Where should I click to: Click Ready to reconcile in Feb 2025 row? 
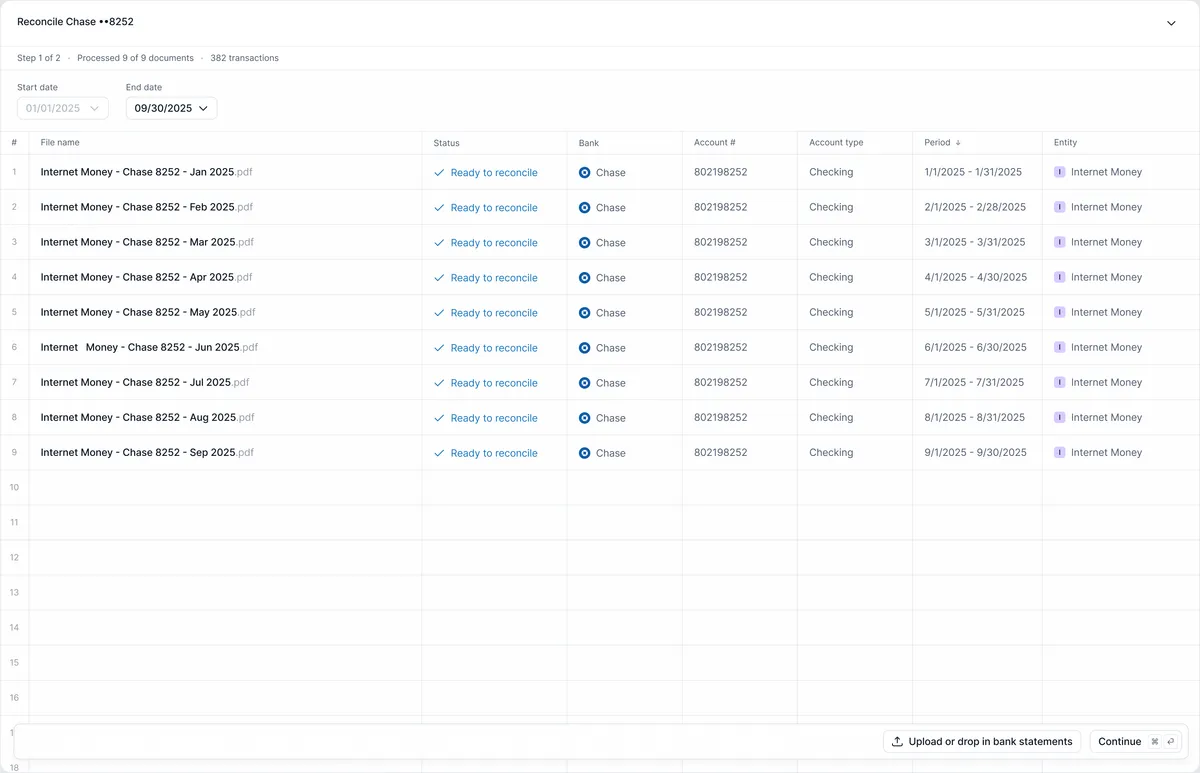(494, 208)
